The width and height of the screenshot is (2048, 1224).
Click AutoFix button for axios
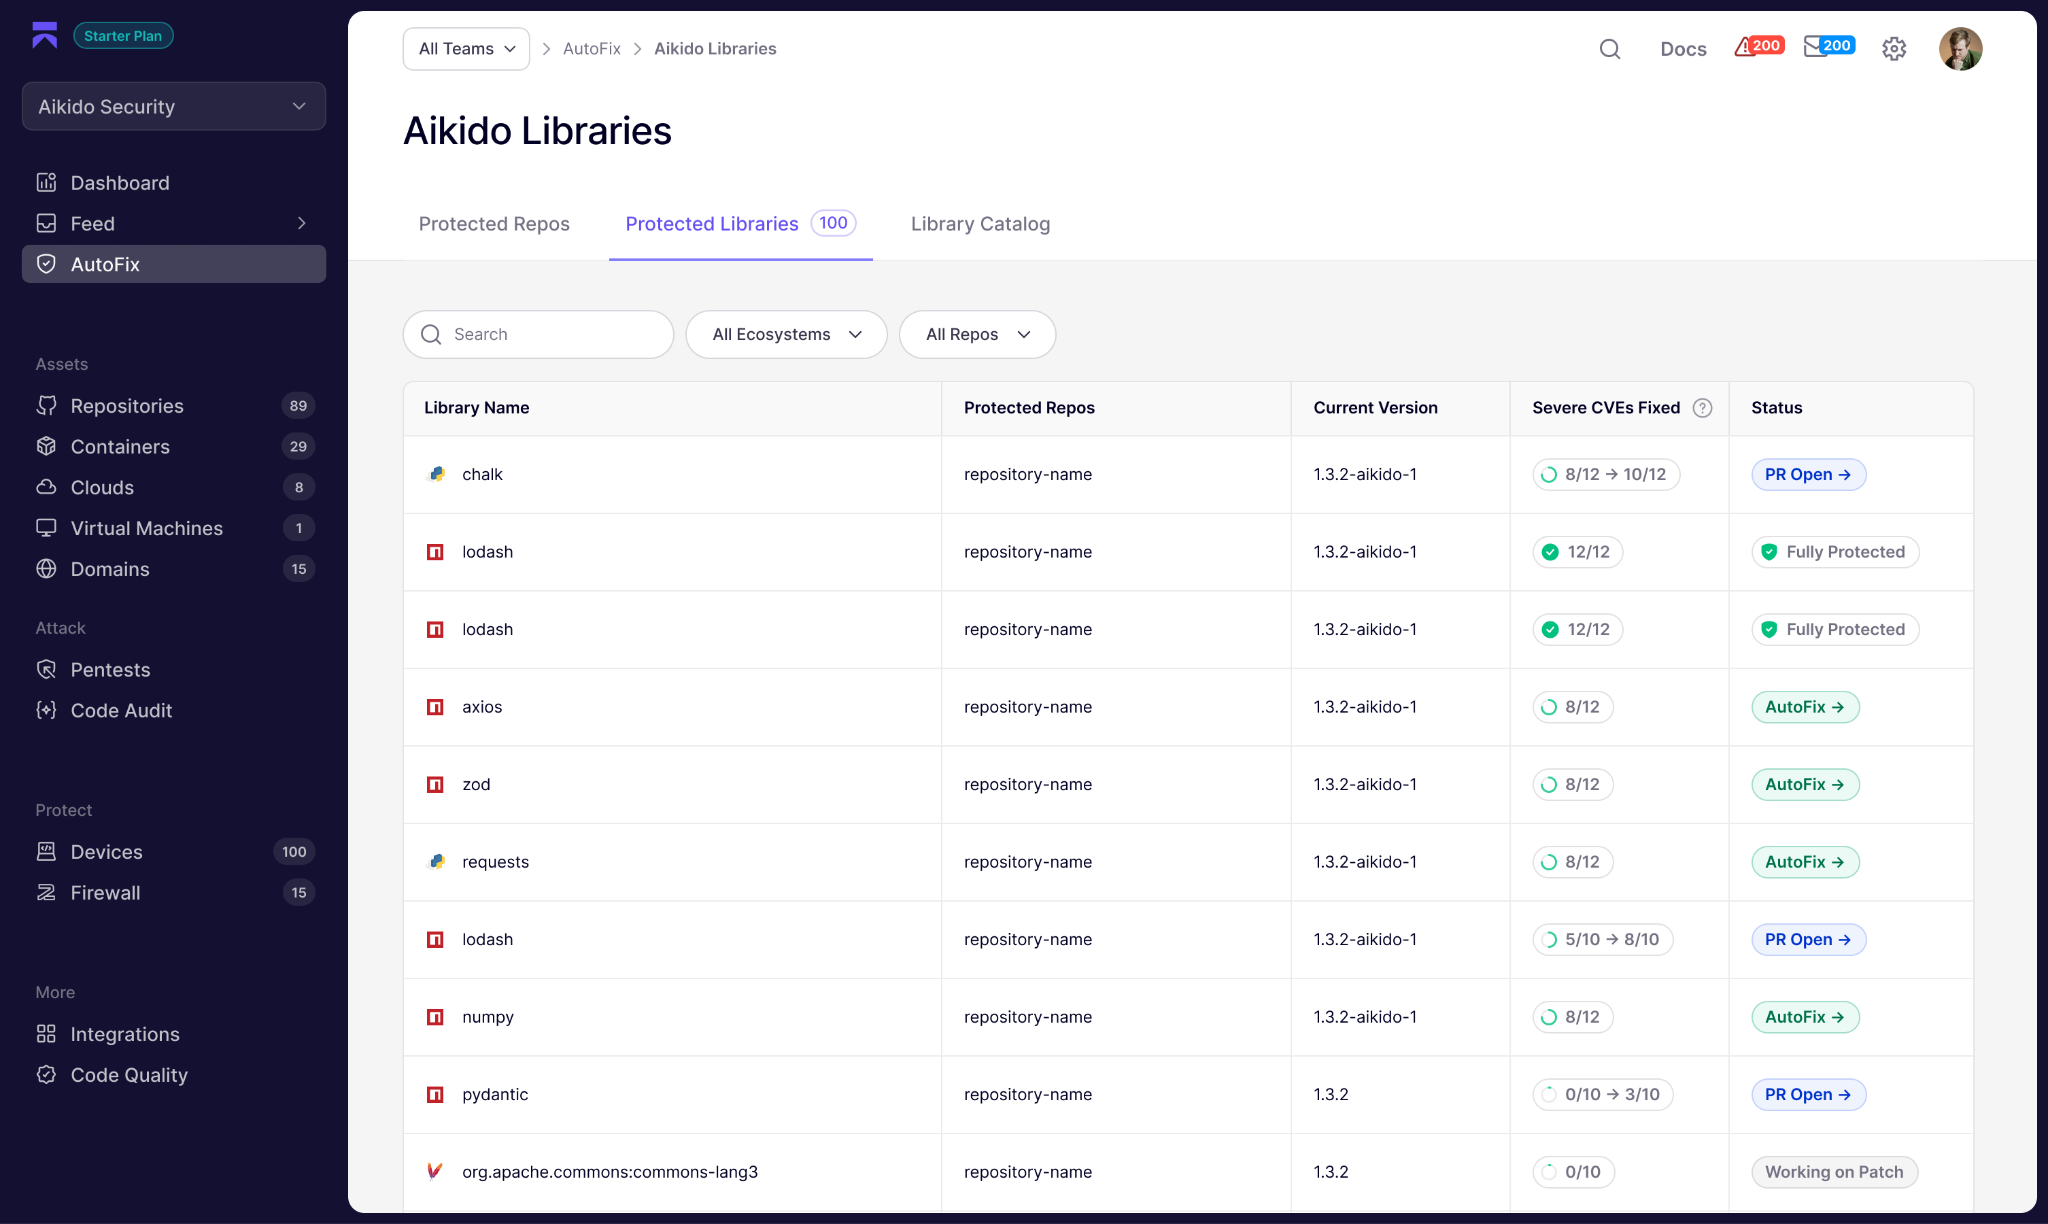tap(1805, 707)
